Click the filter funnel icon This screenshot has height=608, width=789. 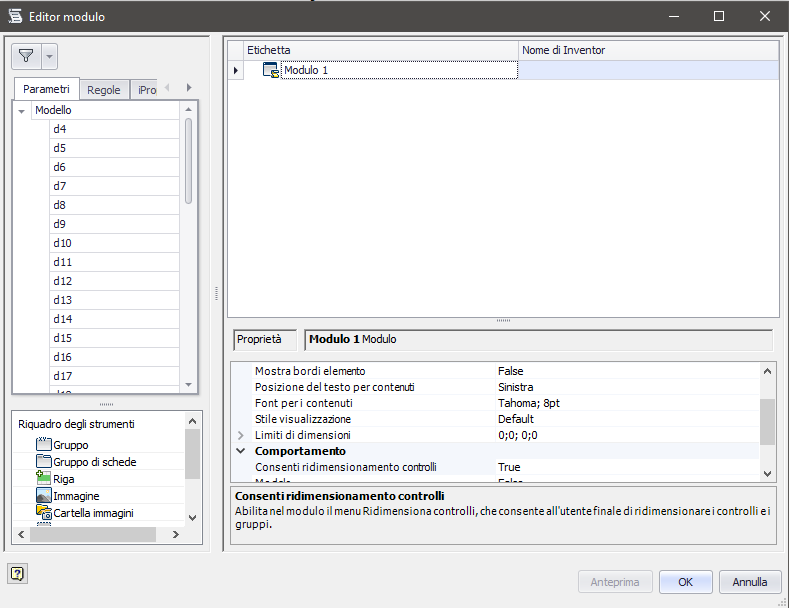point(26,56)
